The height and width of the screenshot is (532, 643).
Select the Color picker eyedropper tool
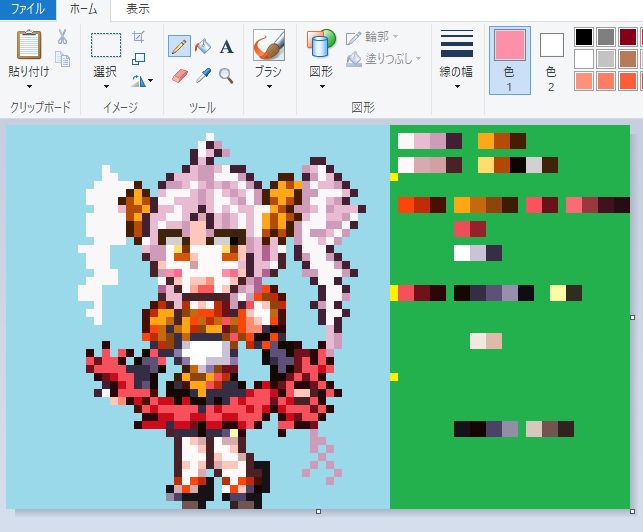(203, 75)
